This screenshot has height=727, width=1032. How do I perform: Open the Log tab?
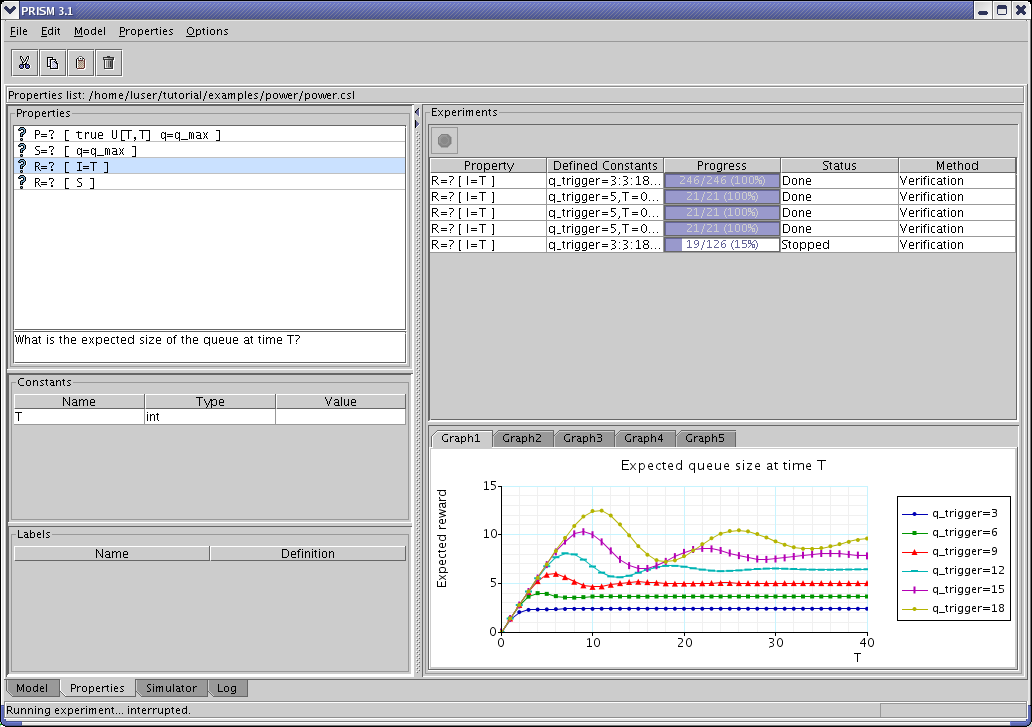point(226,688)
